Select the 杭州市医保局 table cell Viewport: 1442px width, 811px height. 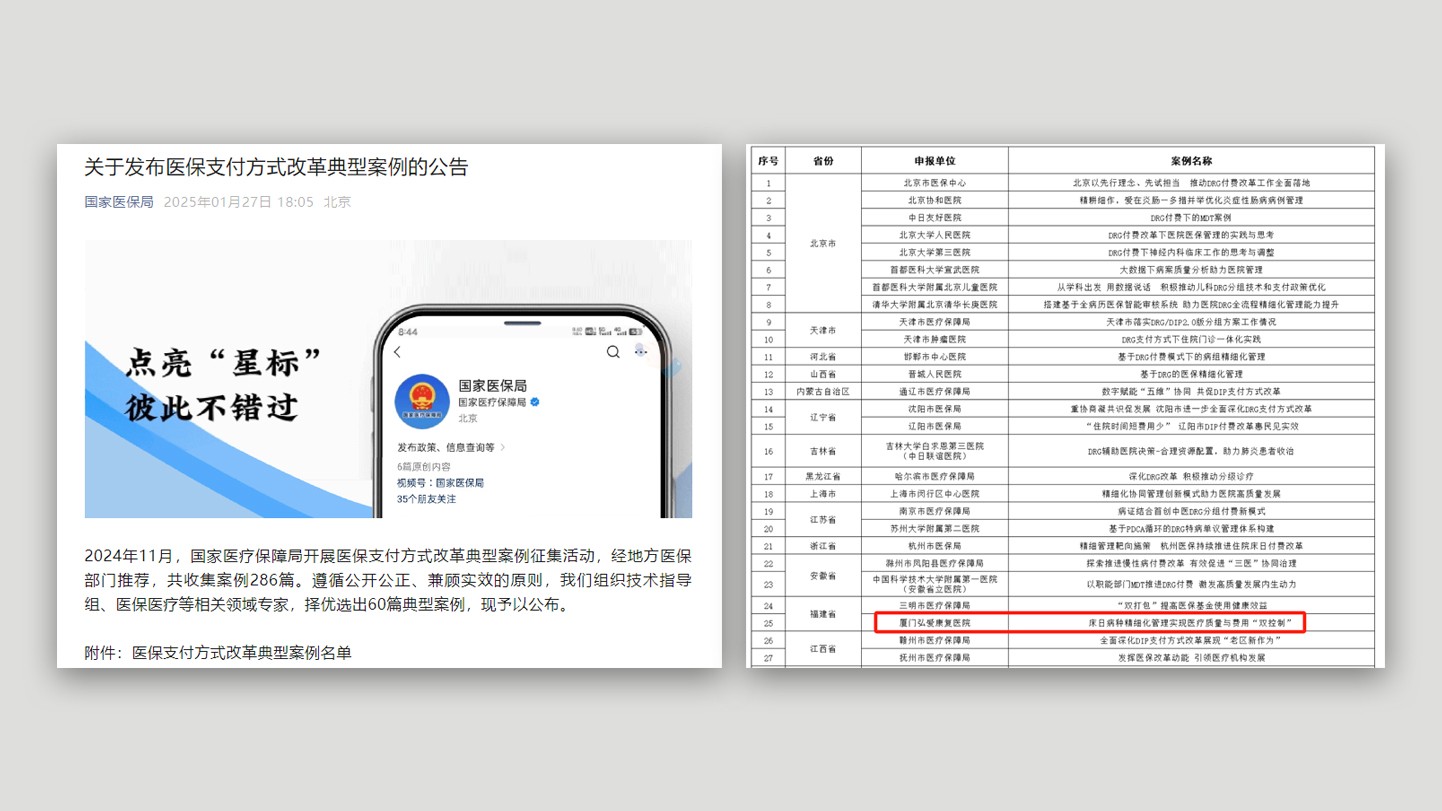(935, 546)
